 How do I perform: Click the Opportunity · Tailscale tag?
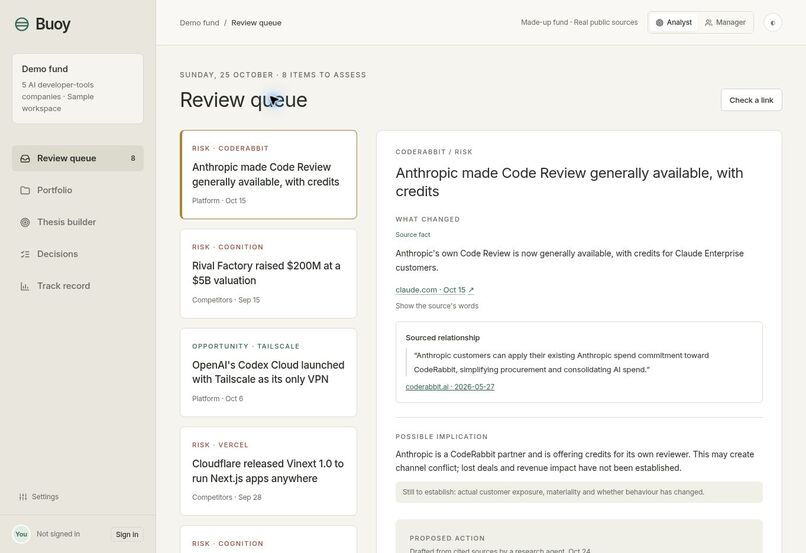tap(246, 346)
